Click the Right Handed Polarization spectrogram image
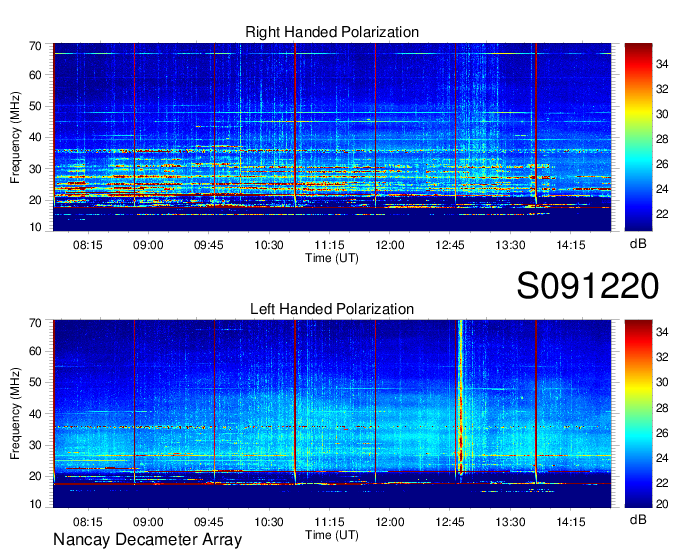Viewport: 680px width, 552px height. coord(332,137)
